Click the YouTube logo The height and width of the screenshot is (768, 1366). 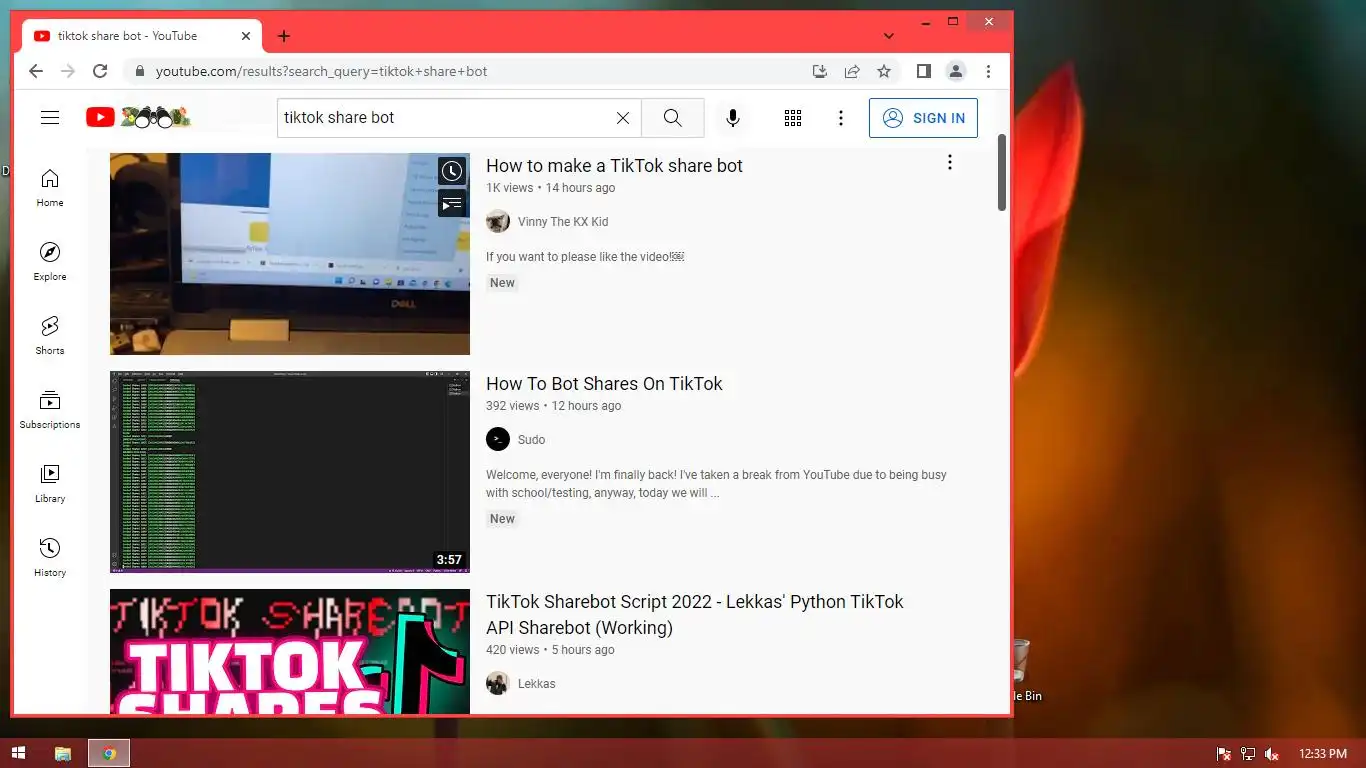(138, 117)
